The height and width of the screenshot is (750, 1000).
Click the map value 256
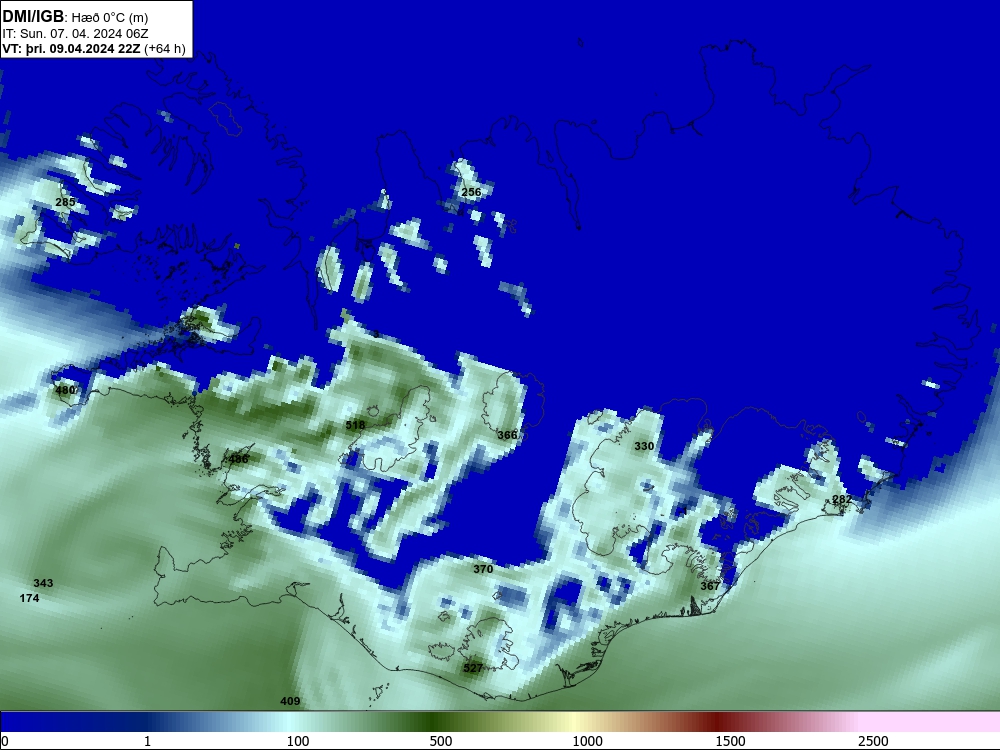(471, 192)
